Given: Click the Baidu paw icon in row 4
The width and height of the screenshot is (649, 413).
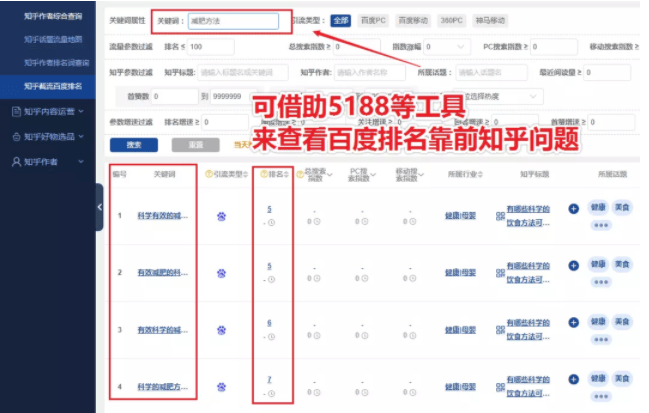Looking at the screenshot, I should point(221,387).
